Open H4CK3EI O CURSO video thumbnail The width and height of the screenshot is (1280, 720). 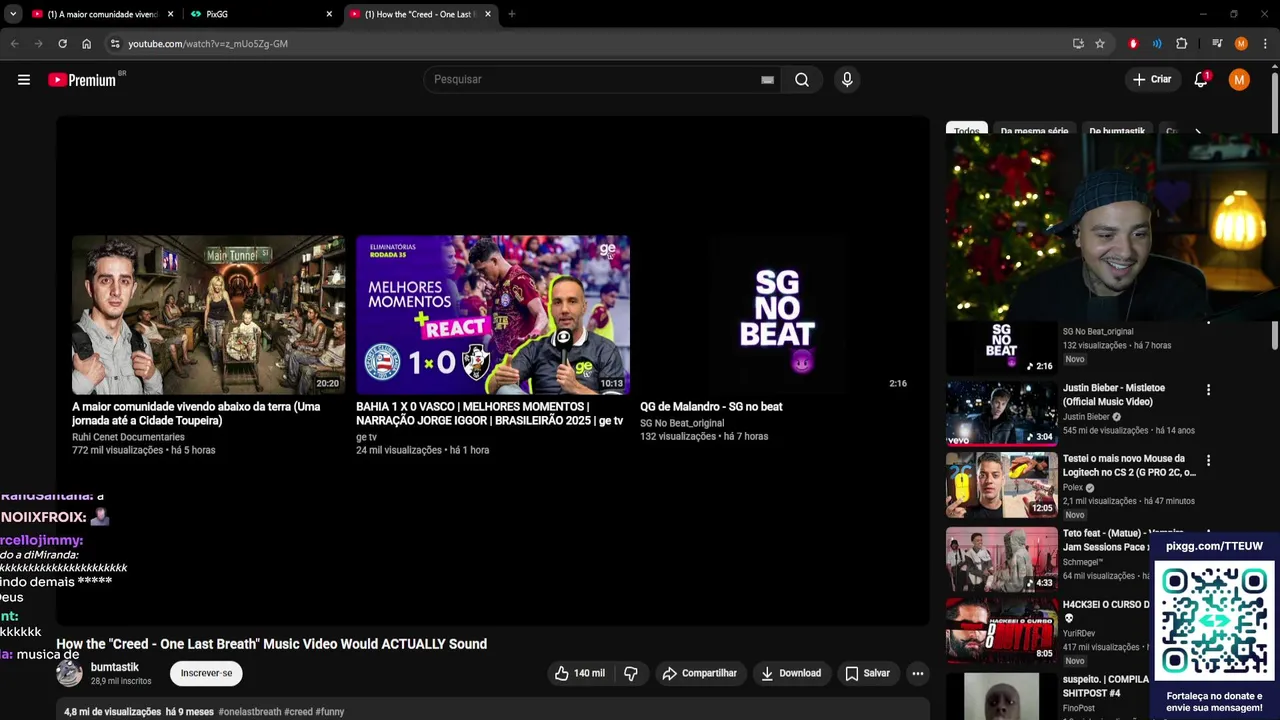click(1001, 630)
